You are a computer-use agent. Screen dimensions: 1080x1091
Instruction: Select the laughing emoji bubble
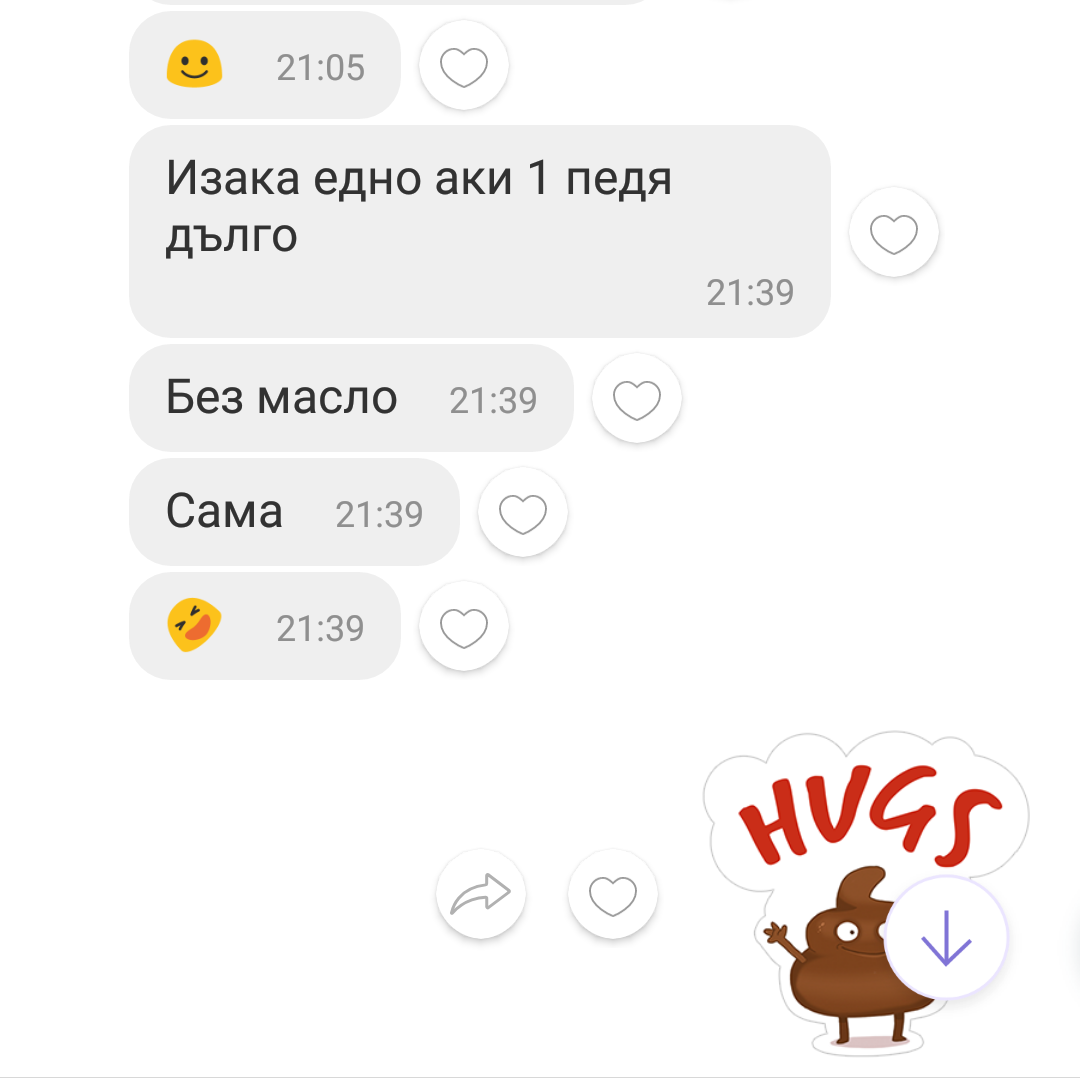click(x=265, y=626)
